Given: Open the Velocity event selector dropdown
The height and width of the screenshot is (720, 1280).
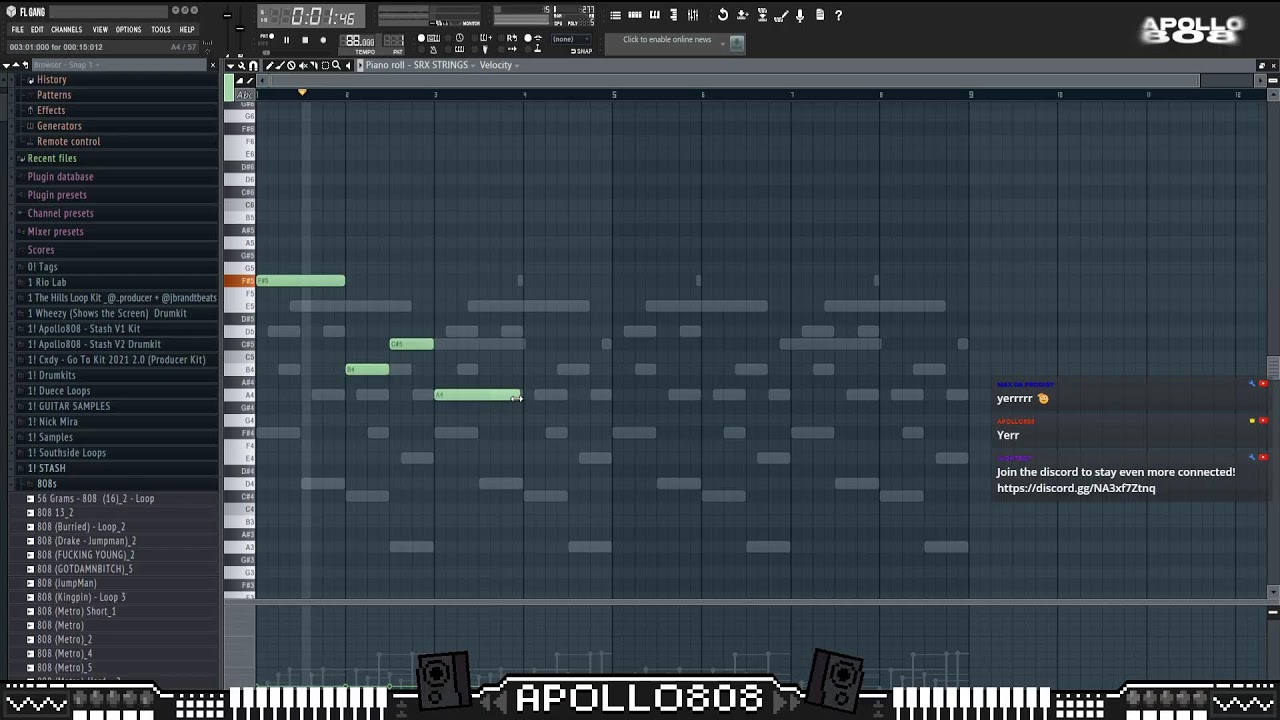Looking at the screenshot, I should (x=499, y=65).
